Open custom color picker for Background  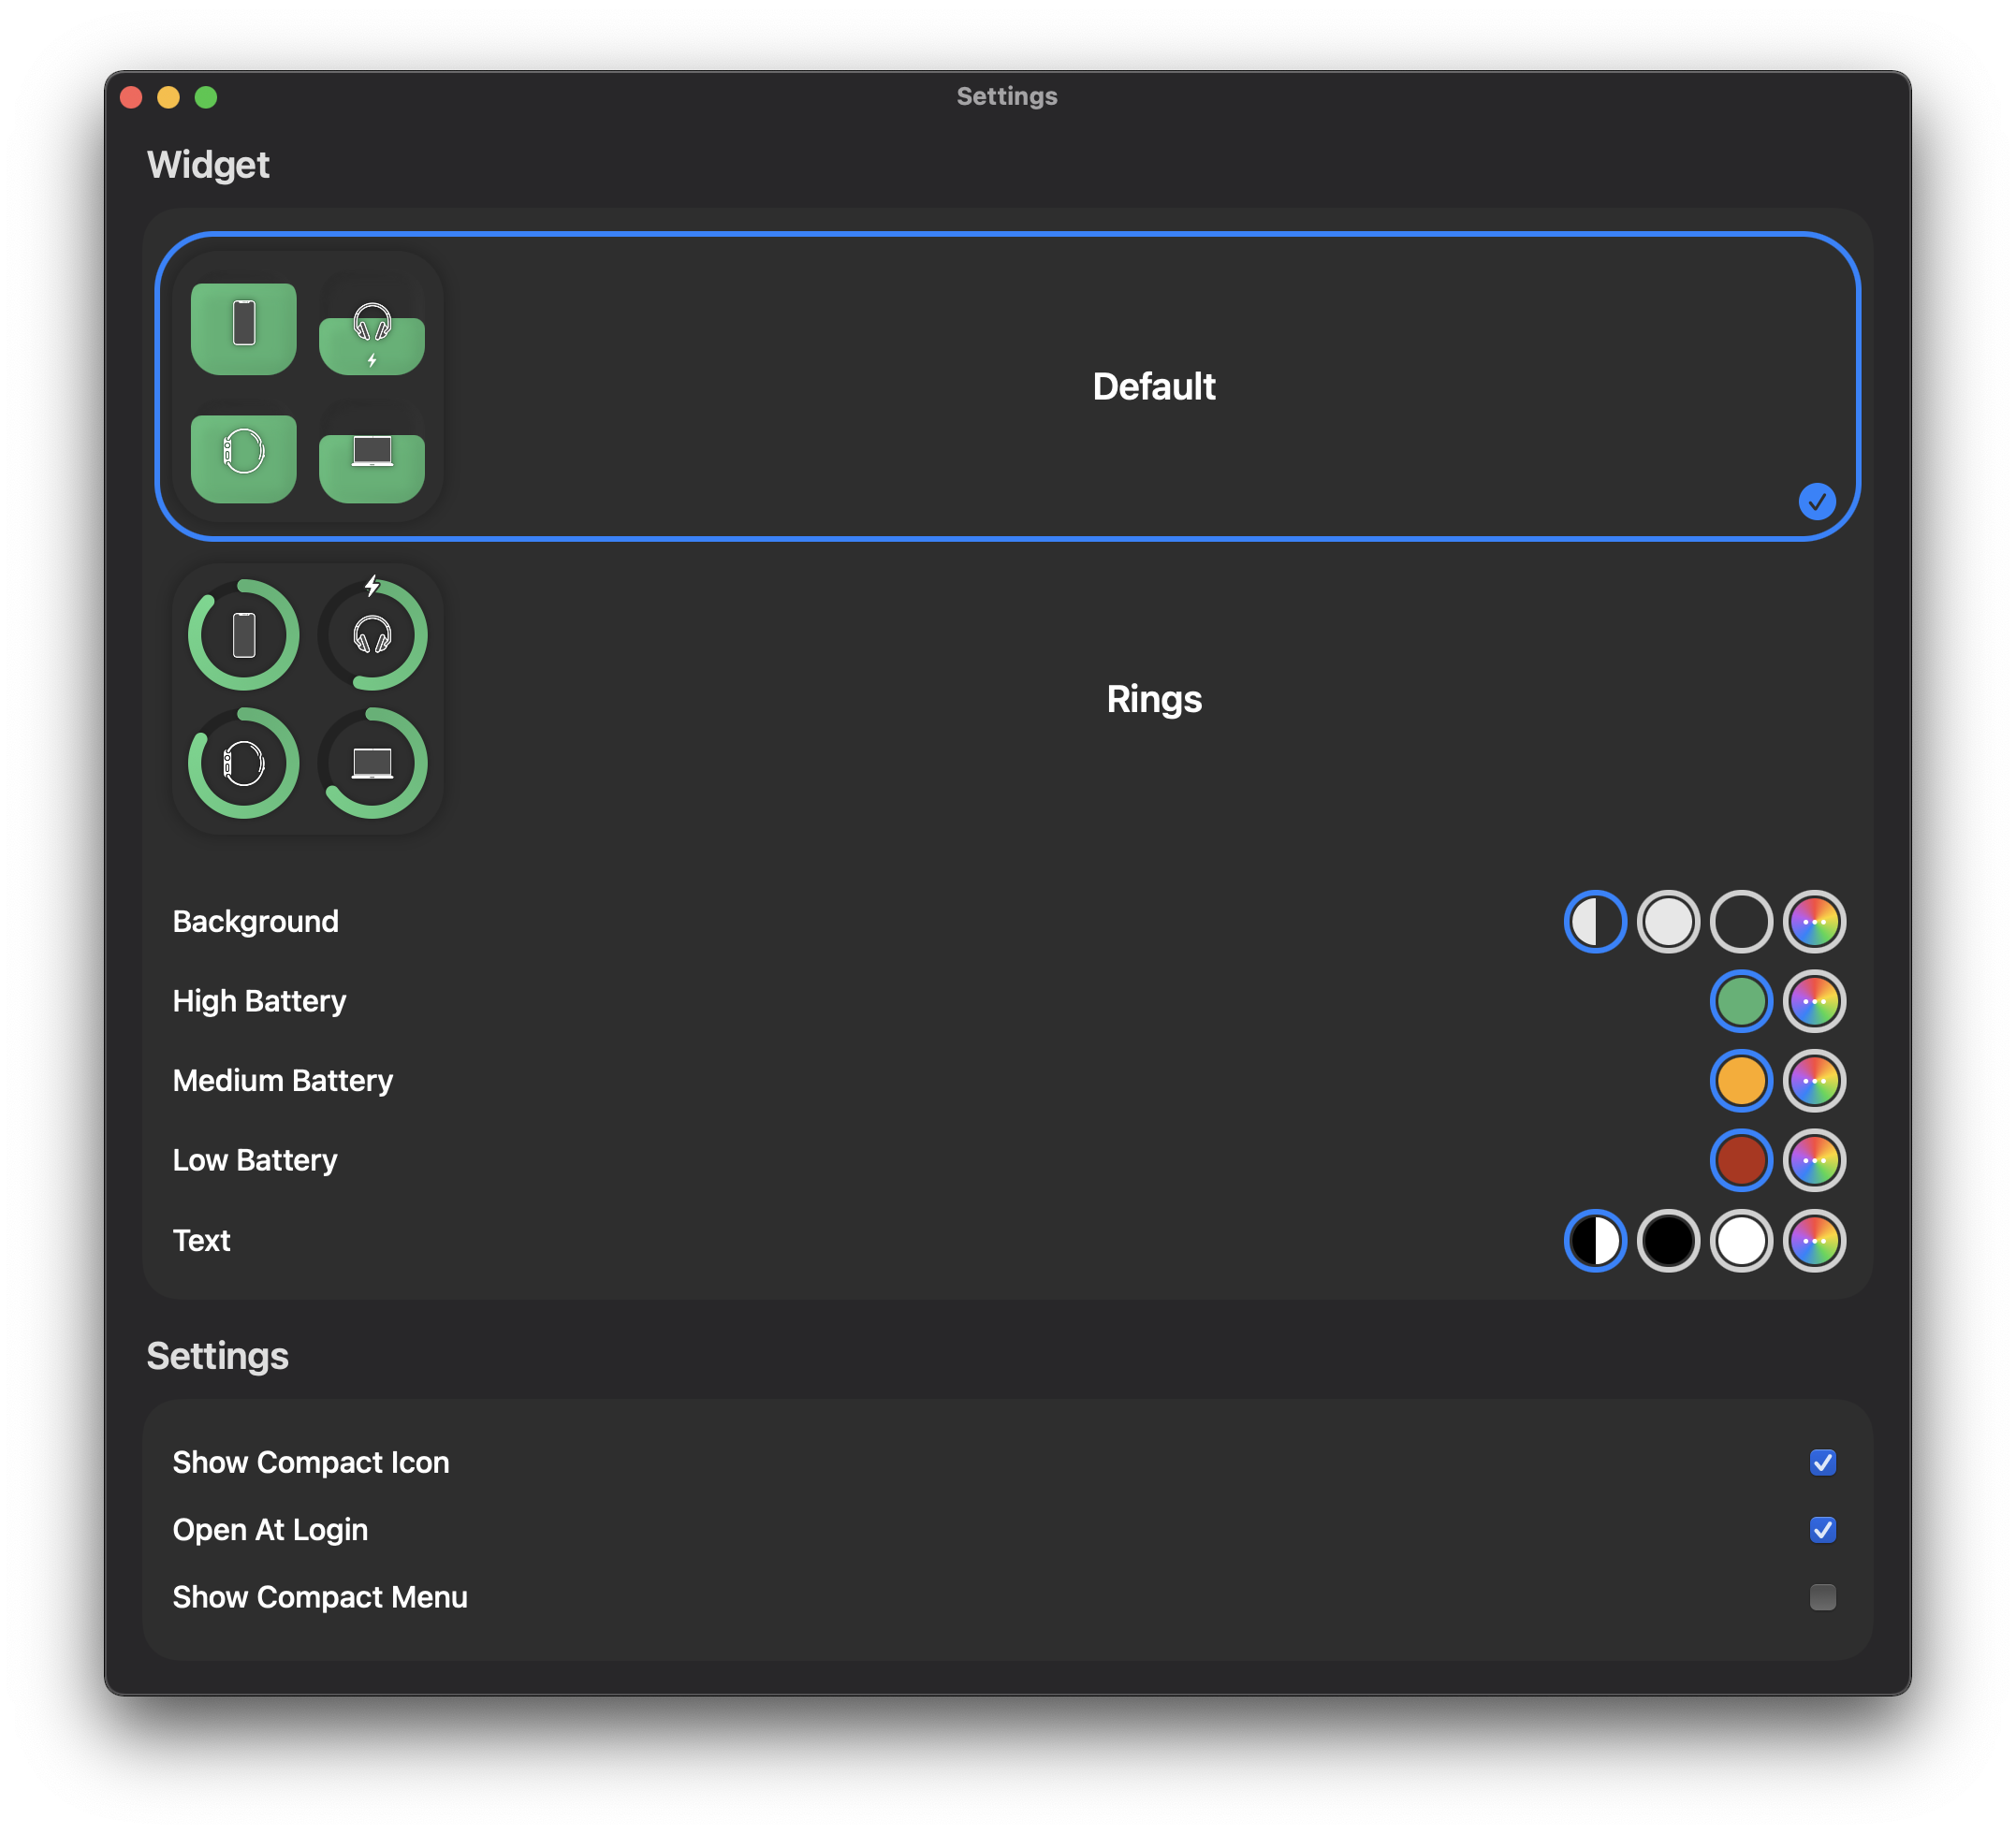[x=1814, y=921]
